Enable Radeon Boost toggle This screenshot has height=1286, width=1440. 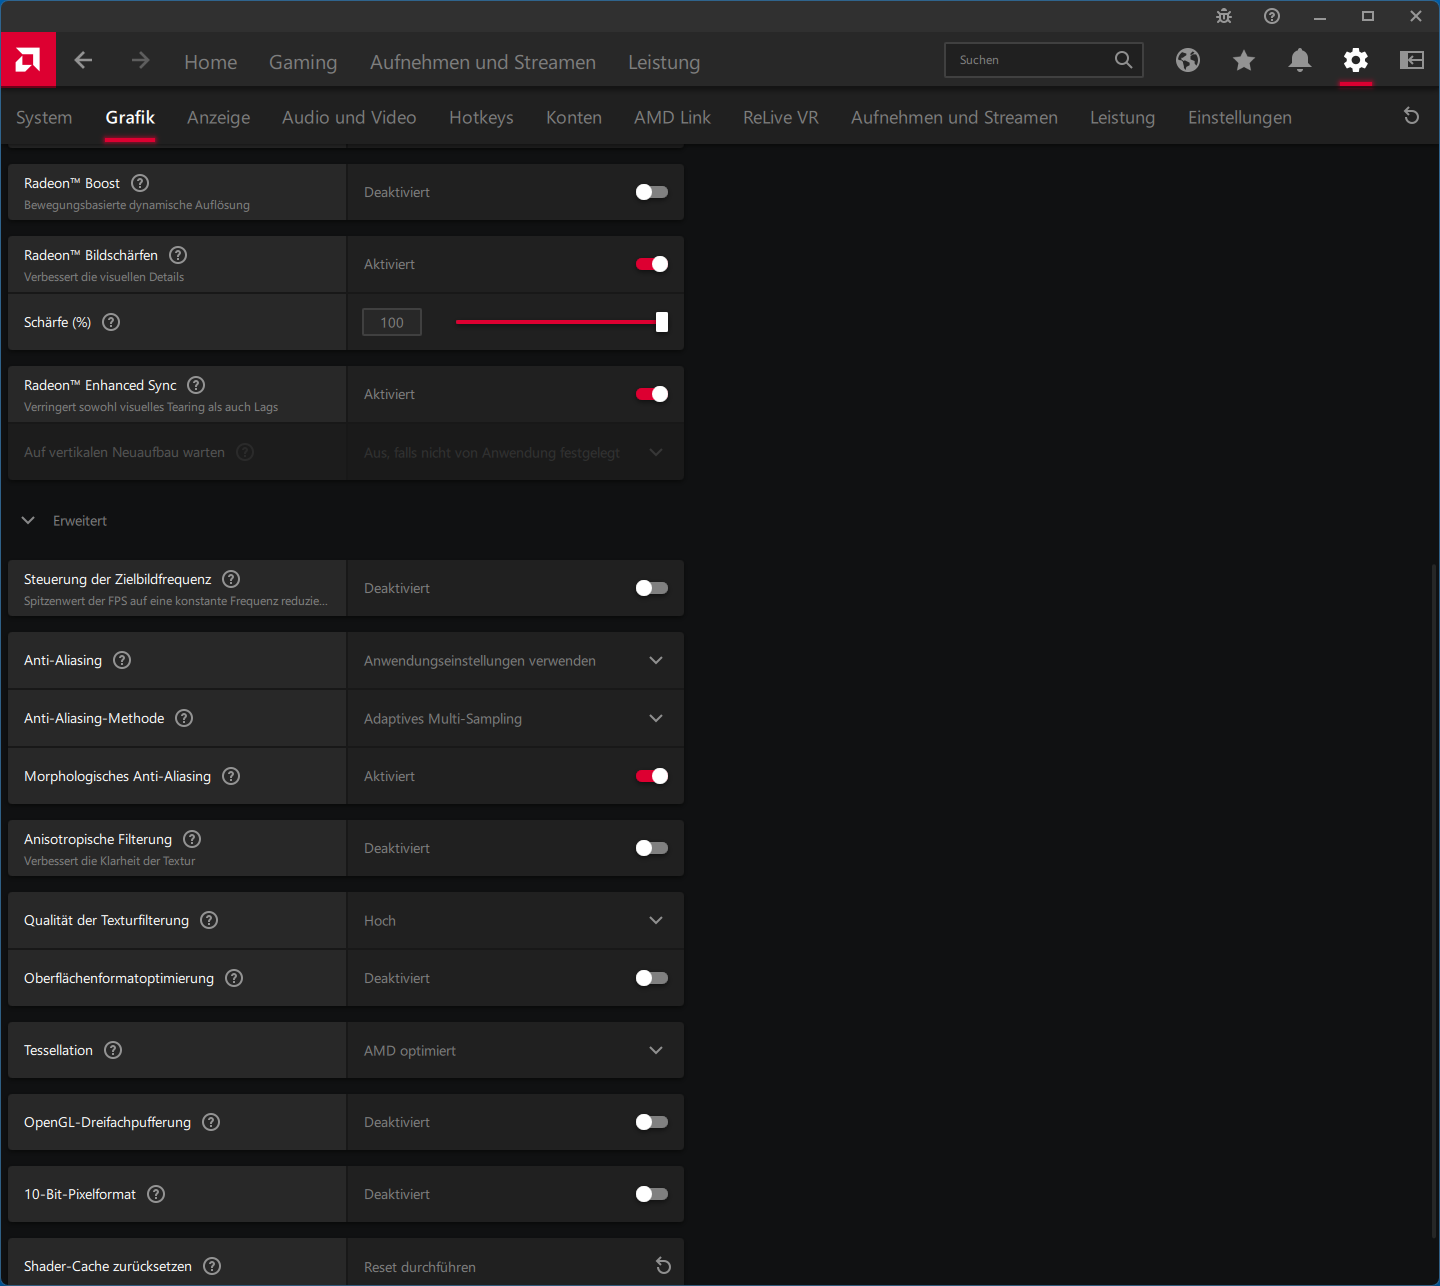[652, 192]
